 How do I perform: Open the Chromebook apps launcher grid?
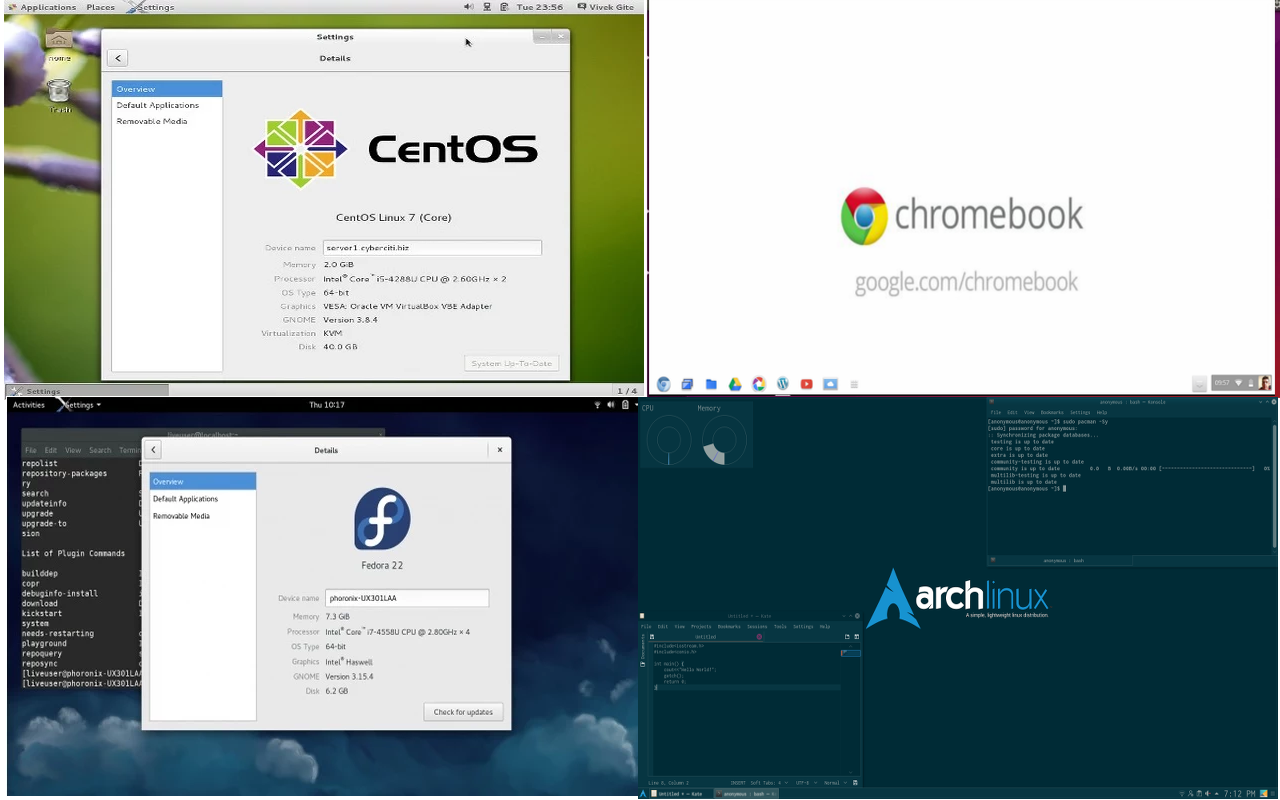[854, 384]
